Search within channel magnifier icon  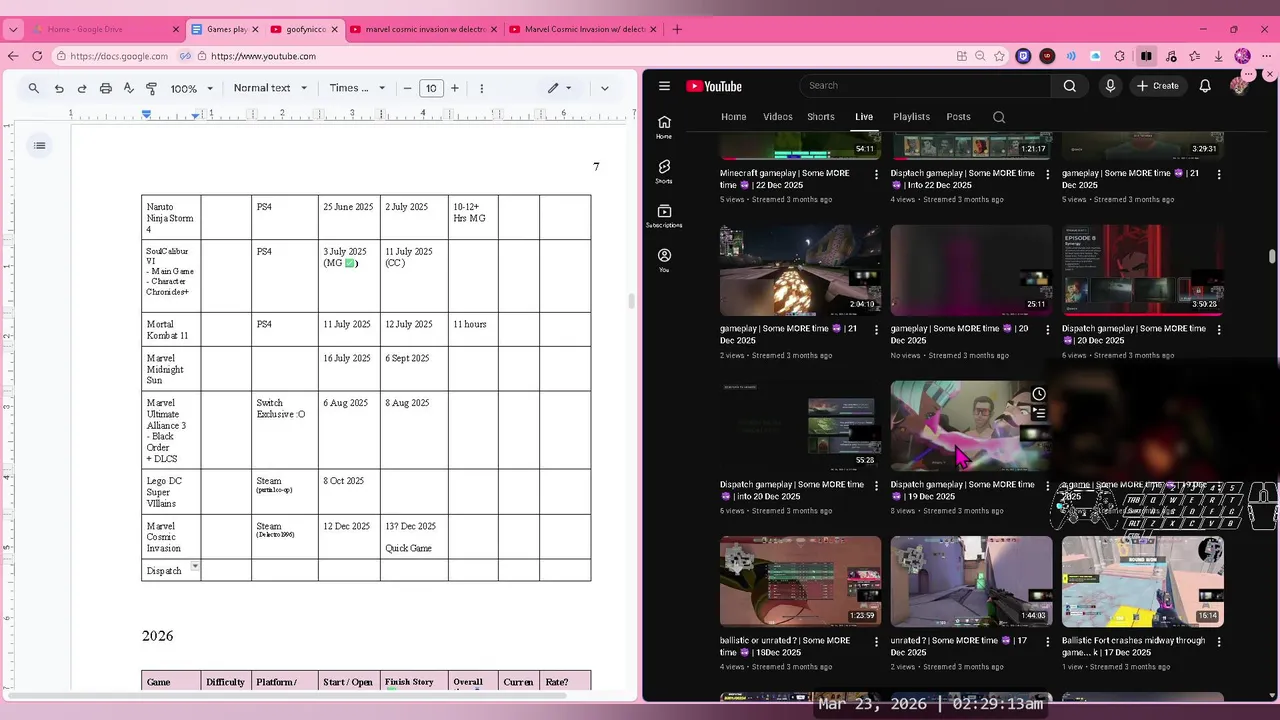pyautogui.click(x=999, y=117)
